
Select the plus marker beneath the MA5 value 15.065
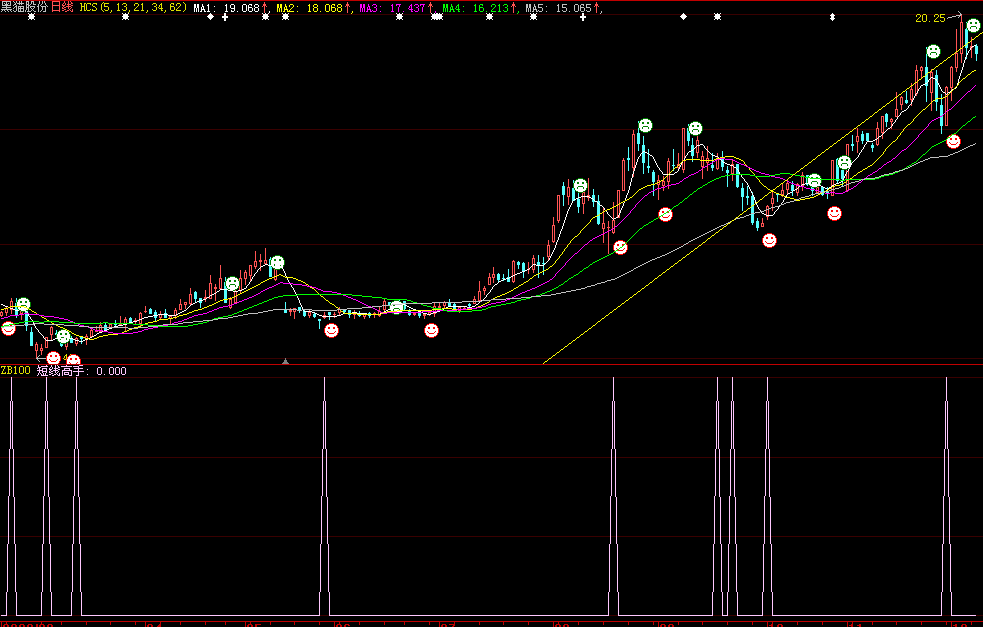(x=583, y=17)
